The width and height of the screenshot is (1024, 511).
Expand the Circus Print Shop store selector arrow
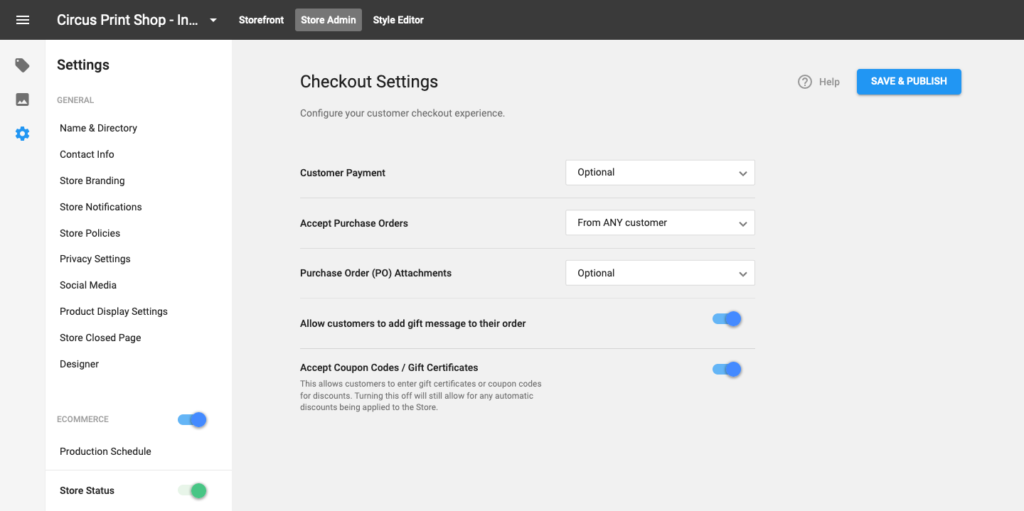coord(213,20)
